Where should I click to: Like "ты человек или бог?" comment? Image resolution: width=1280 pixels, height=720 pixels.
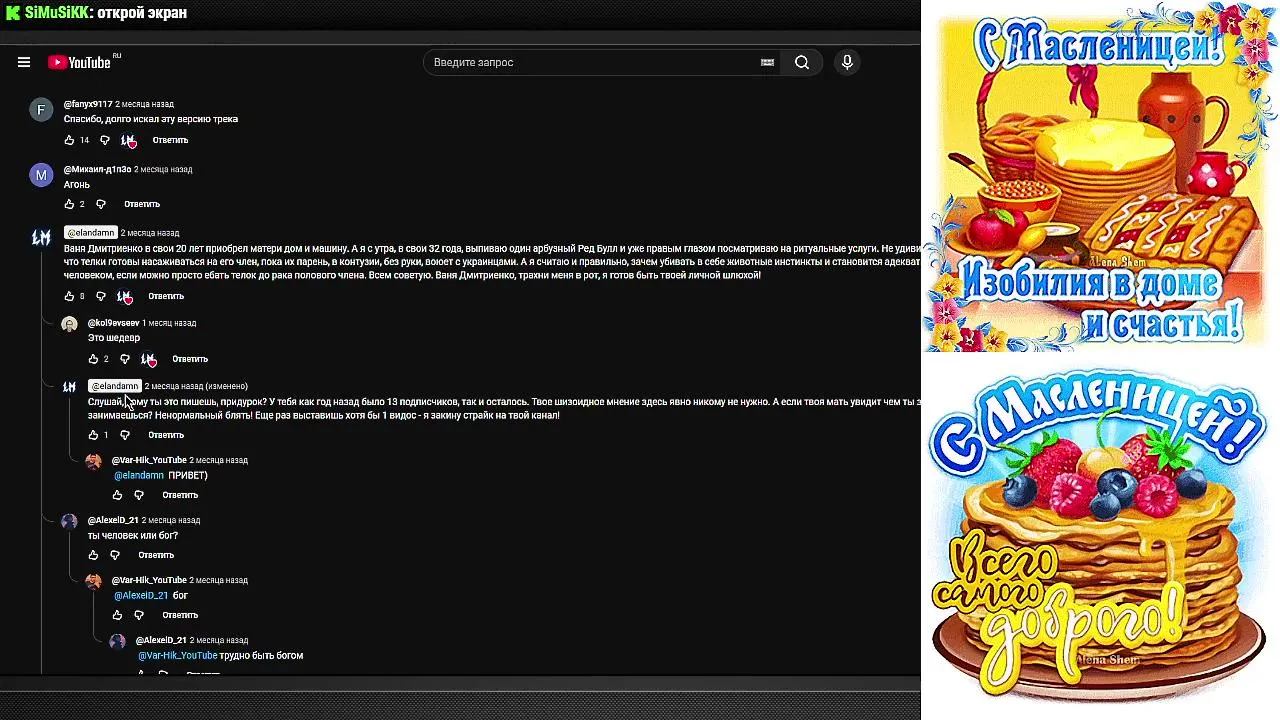(93, 555)
